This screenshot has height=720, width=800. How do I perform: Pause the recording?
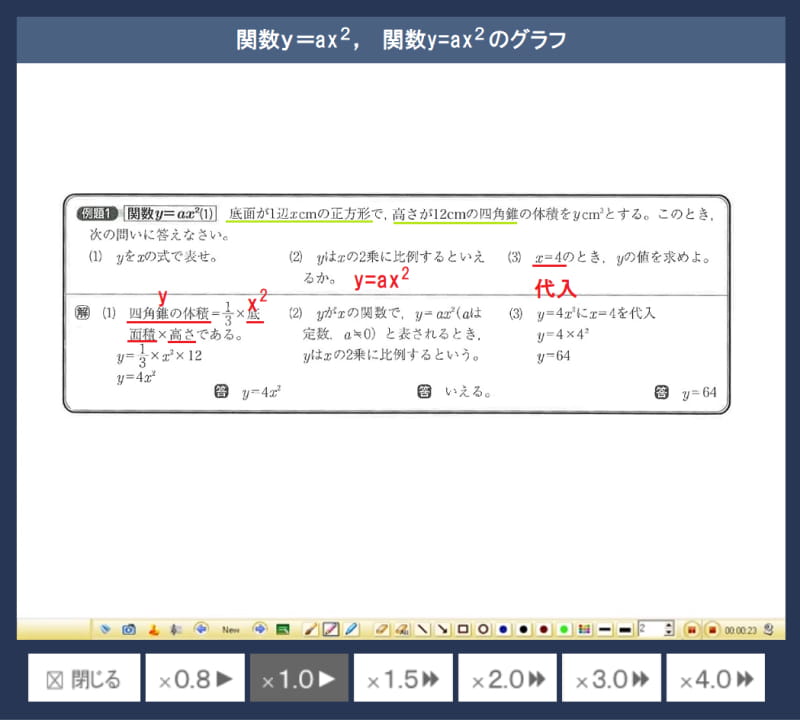click(691, 630)
